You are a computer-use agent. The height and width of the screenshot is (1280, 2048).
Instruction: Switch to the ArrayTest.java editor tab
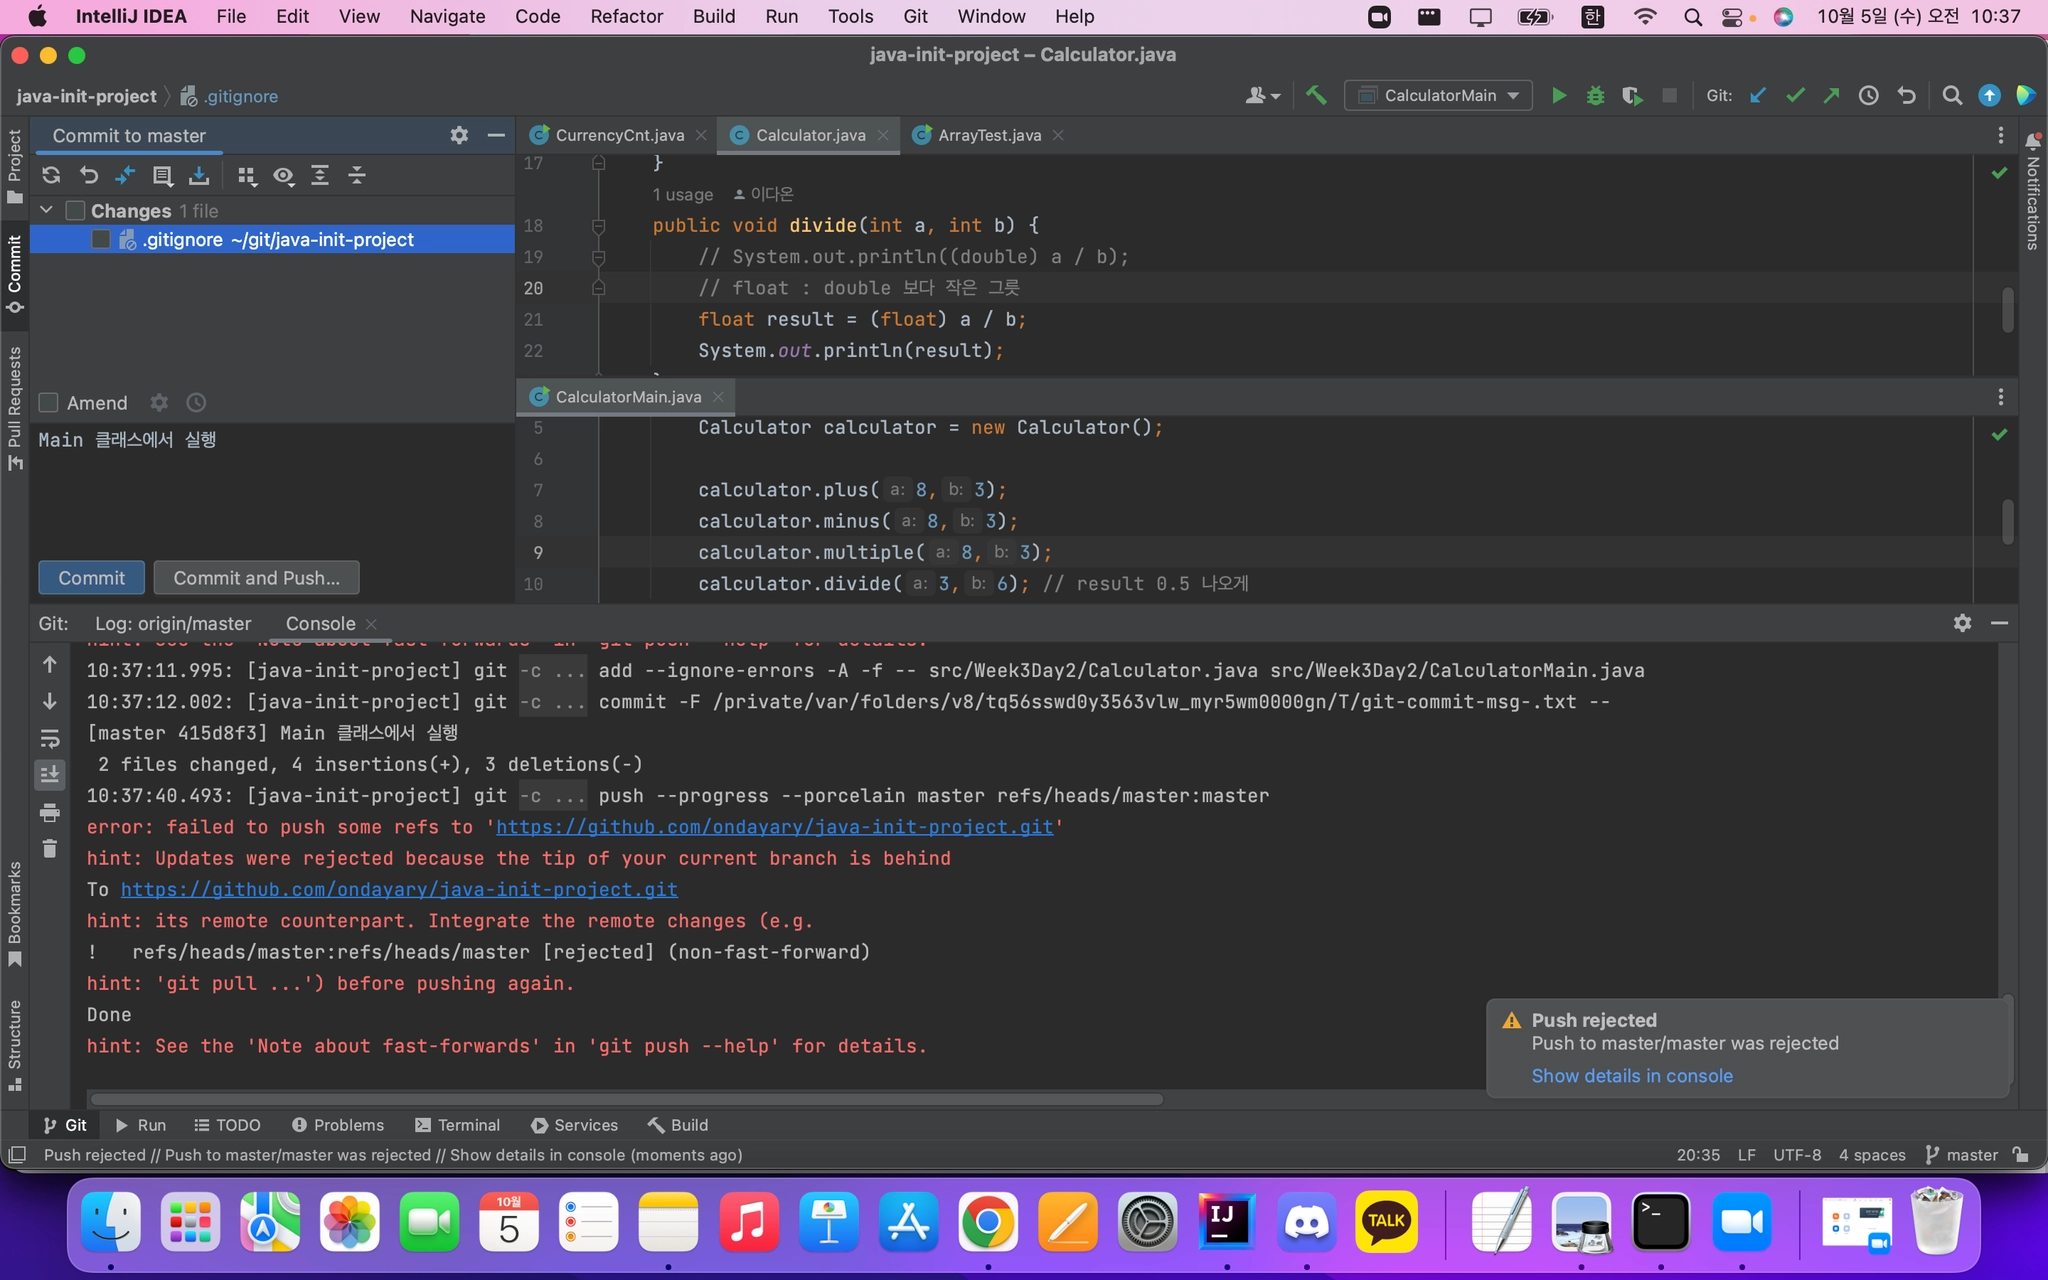tap(988, 135)
